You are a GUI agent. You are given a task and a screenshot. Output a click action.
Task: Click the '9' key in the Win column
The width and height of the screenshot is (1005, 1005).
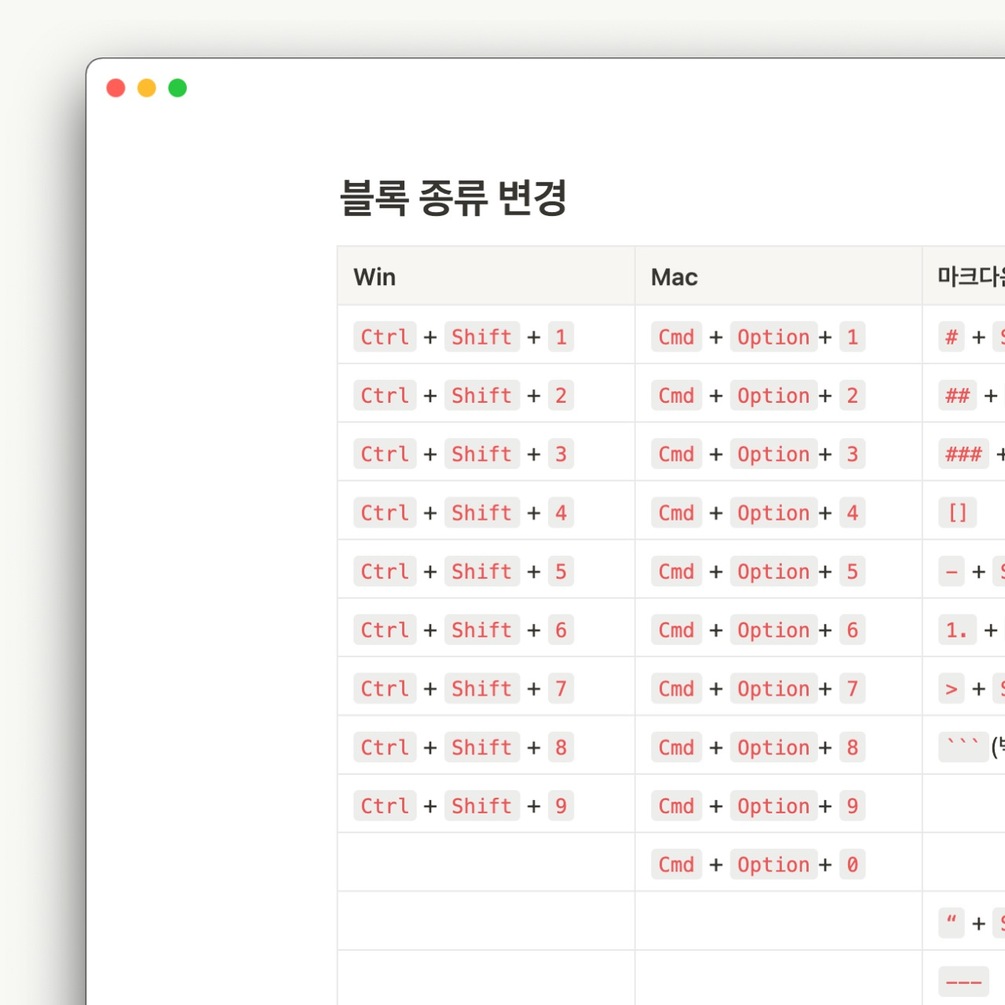(x=561, y=806)
